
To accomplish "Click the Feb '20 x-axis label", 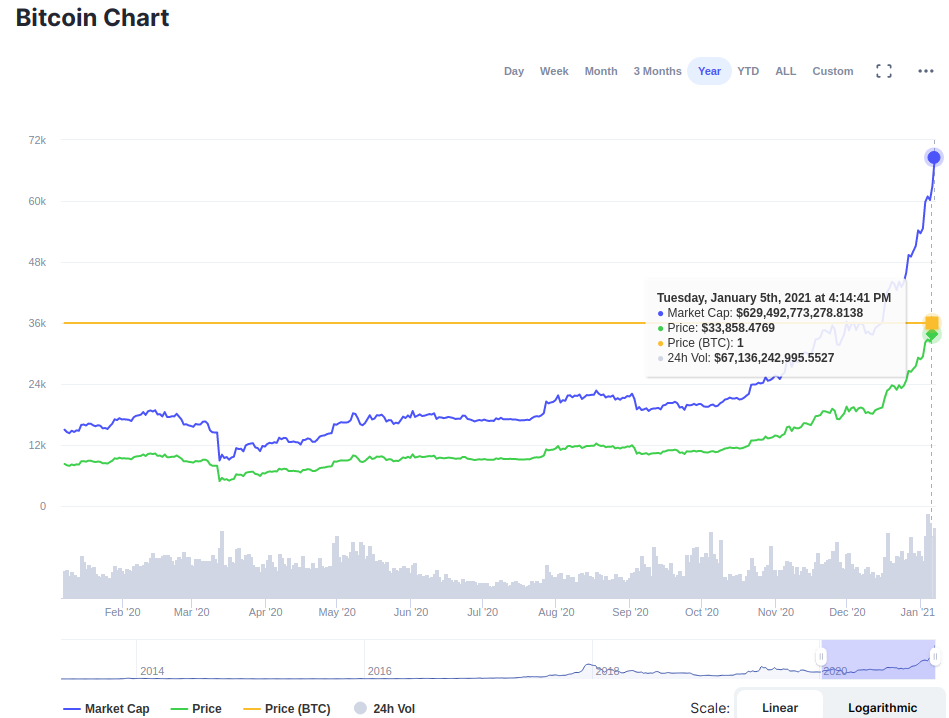I will pyautogui.click(x=122, y=612).
